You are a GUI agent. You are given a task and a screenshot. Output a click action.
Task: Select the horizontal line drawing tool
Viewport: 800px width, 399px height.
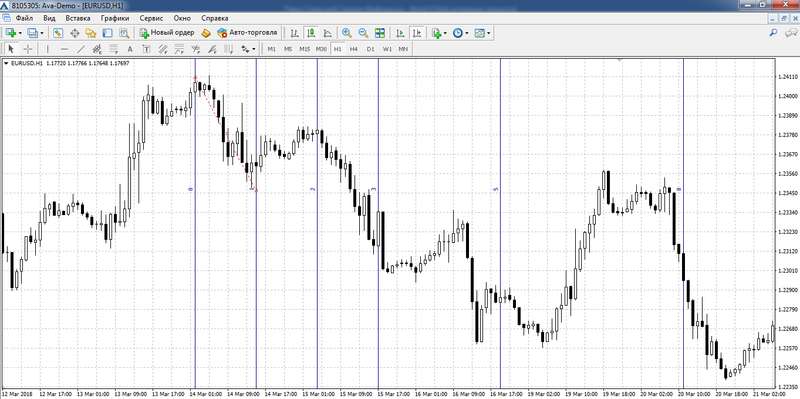coord(64,49)
